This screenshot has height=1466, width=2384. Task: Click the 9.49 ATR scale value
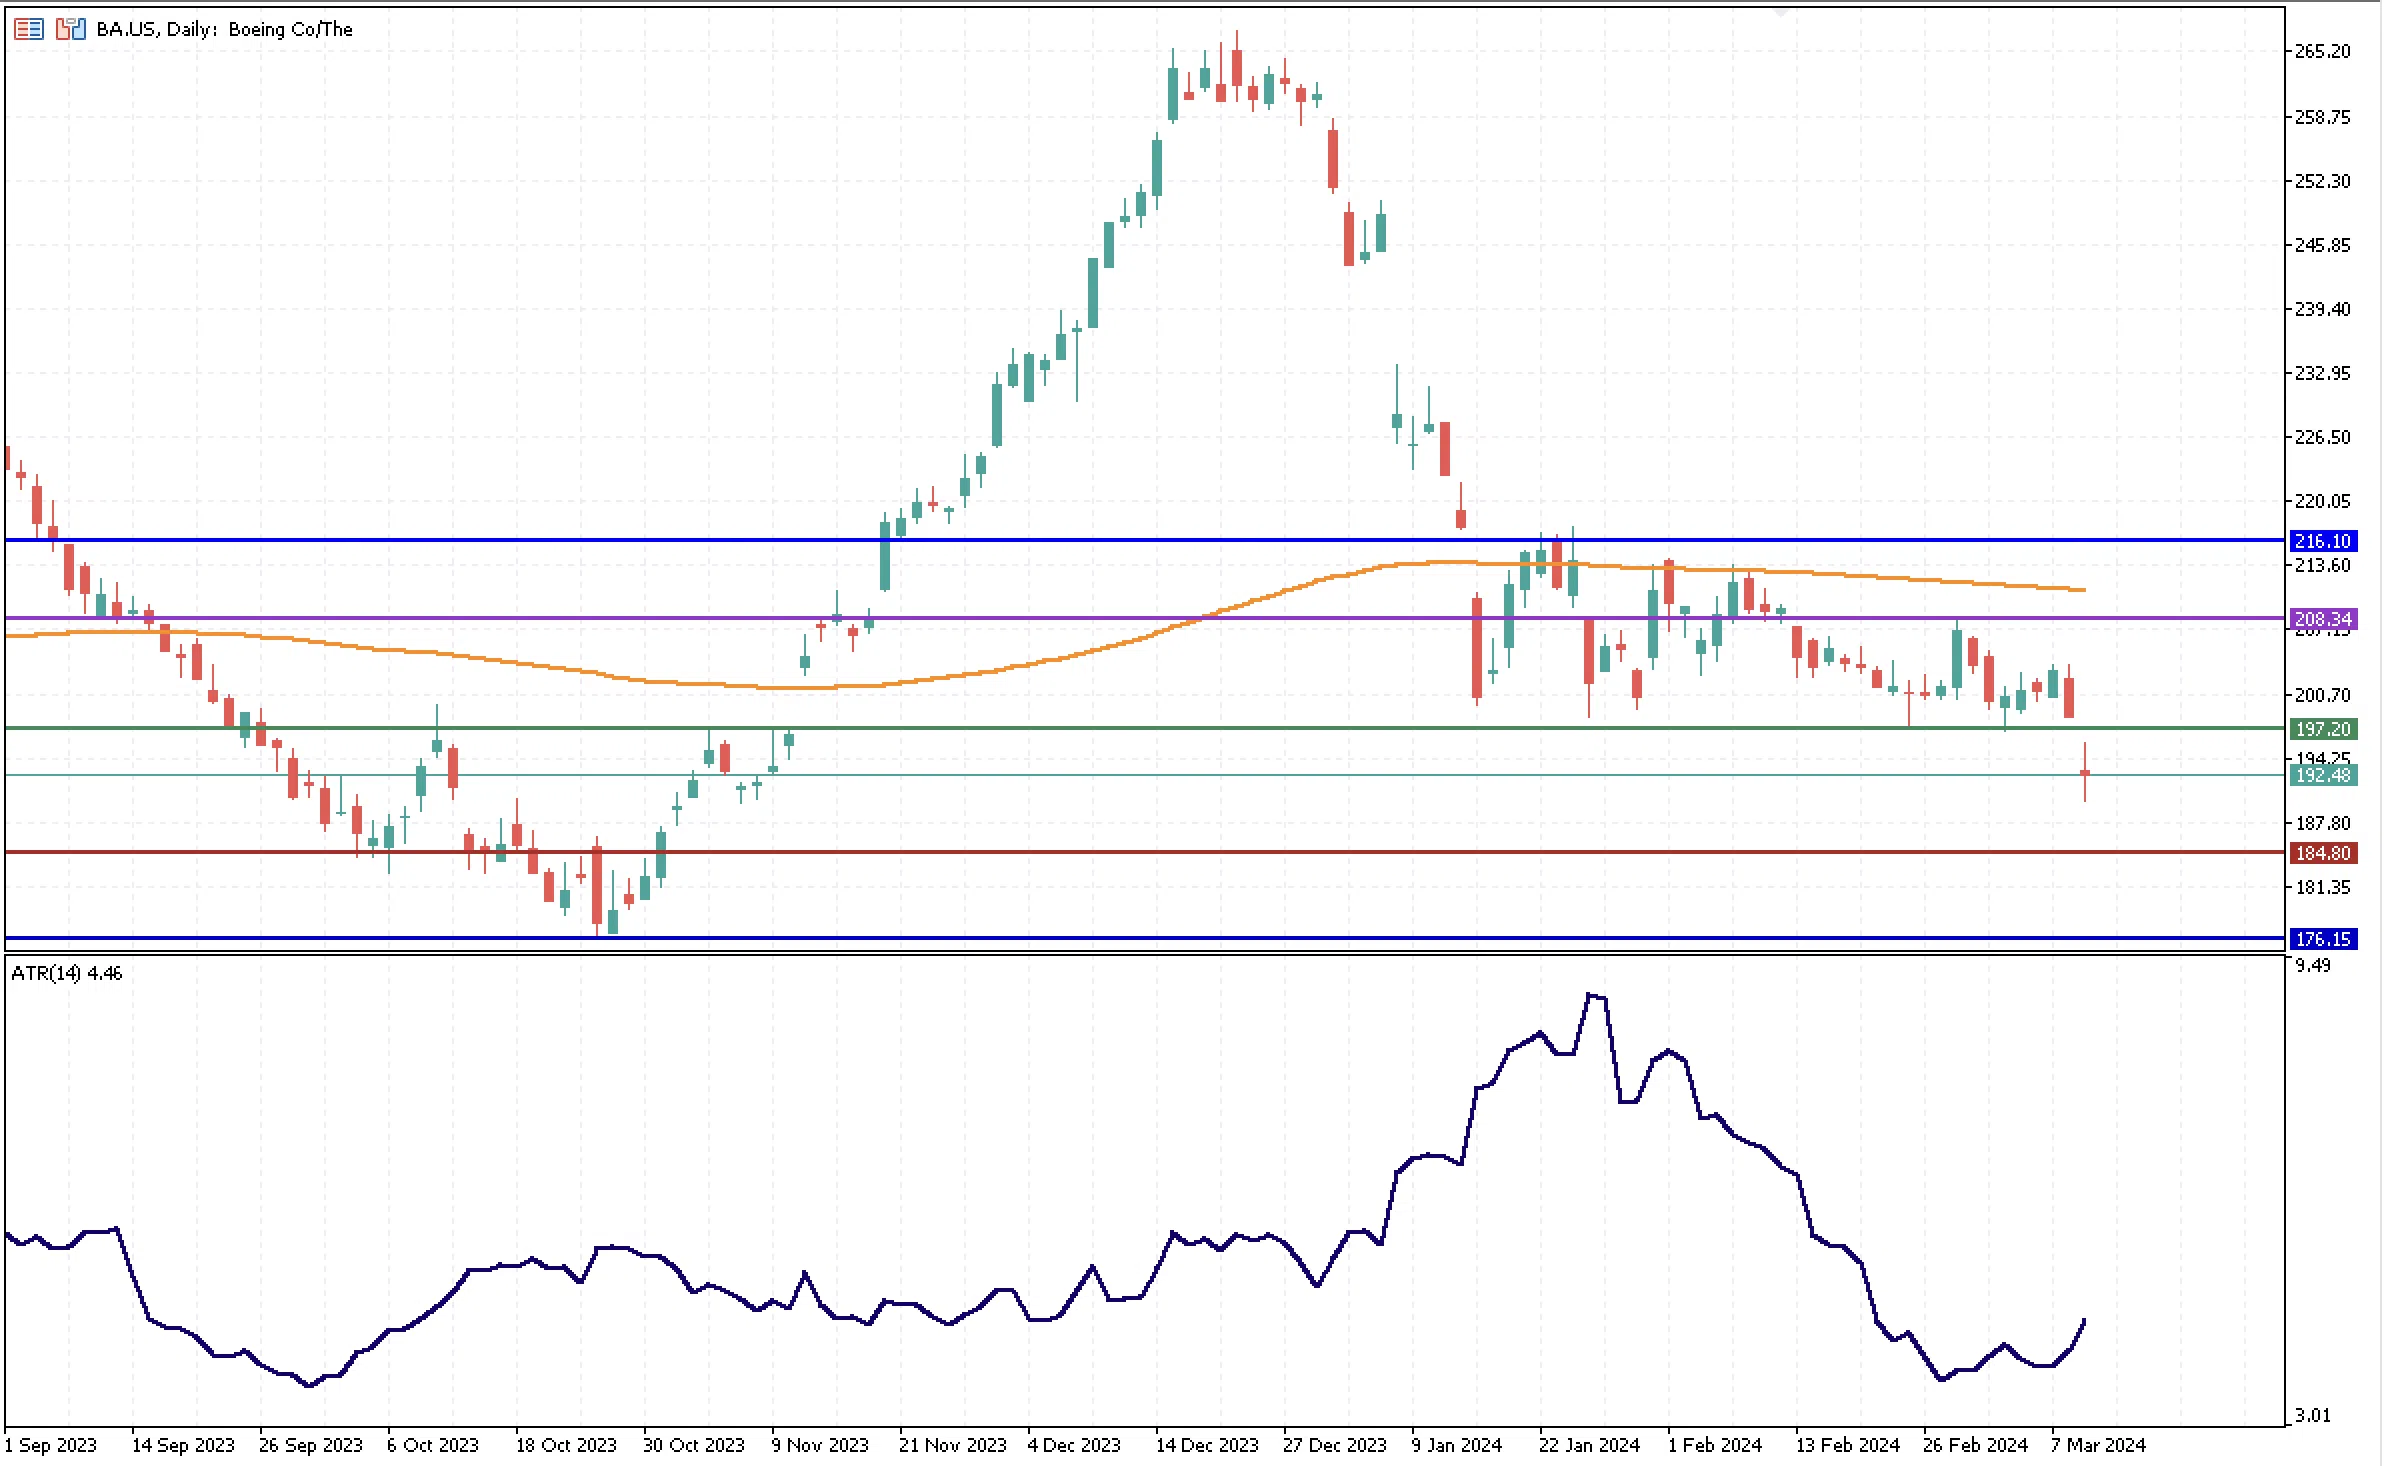(2313, 965)
